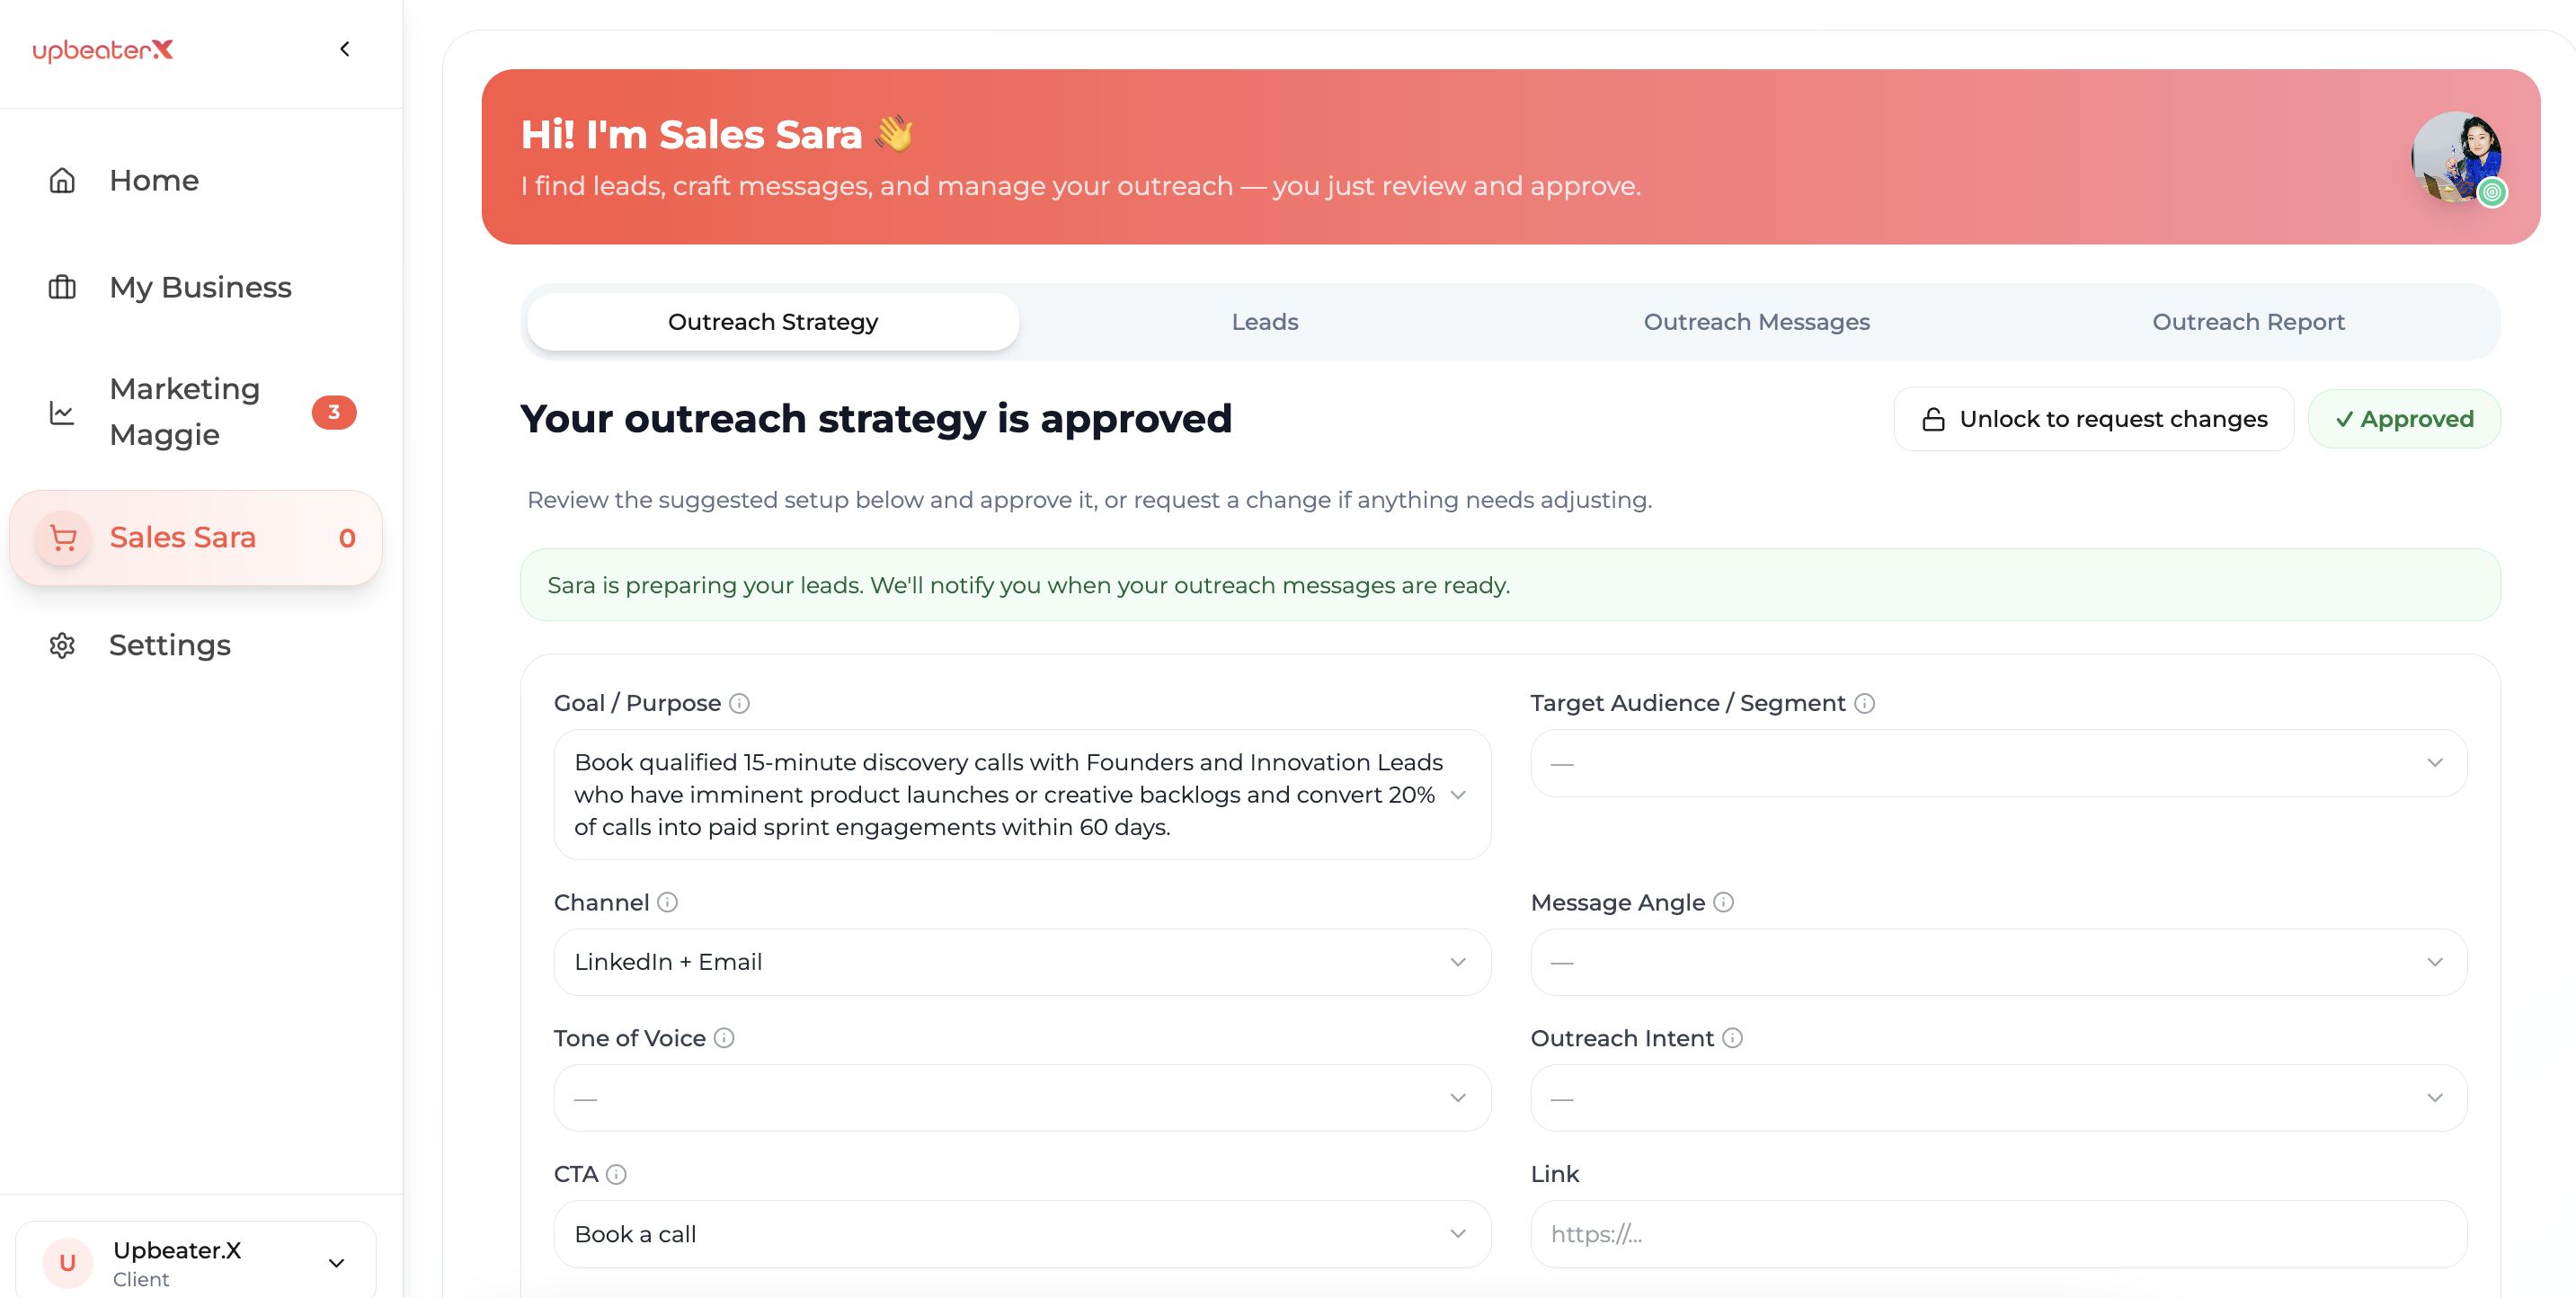Click the Tone of Voice info icon
The height and width of the screenshot is (1298, 2576).
tap(724, 1038)
